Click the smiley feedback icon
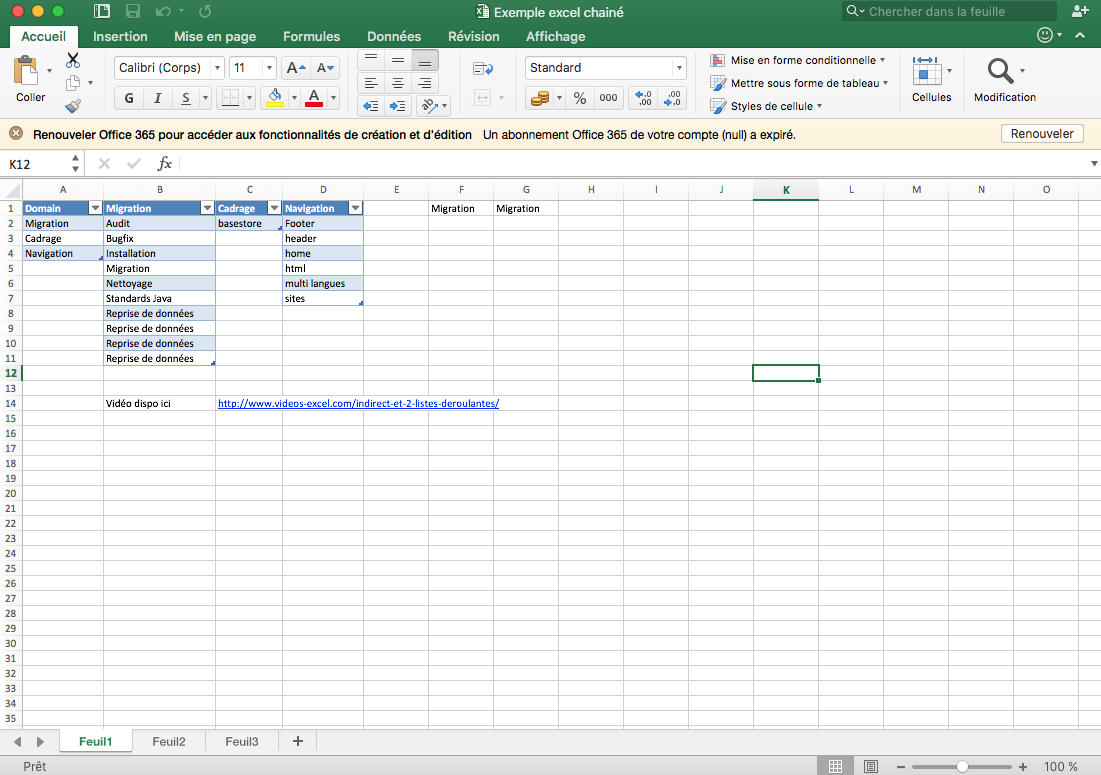 click(1045, 35)
